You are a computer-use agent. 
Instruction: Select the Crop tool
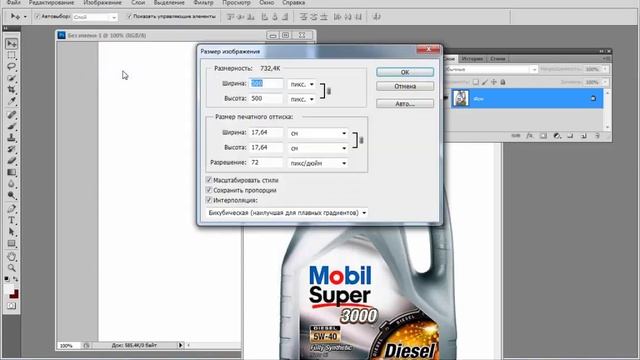coord(11,89)
